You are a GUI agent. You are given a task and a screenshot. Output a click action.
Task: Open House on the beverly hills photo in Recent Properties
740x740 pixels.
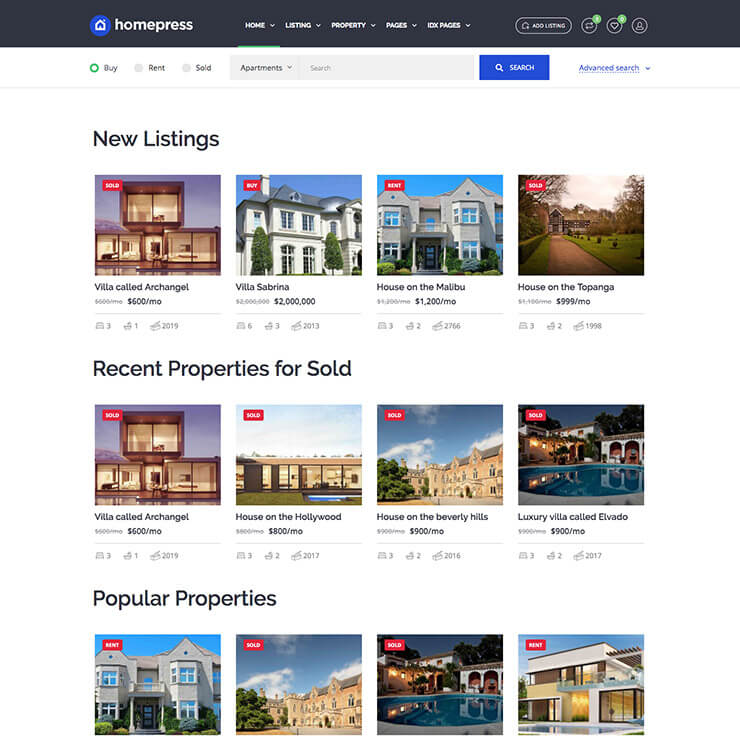click(x=440, y=454)
